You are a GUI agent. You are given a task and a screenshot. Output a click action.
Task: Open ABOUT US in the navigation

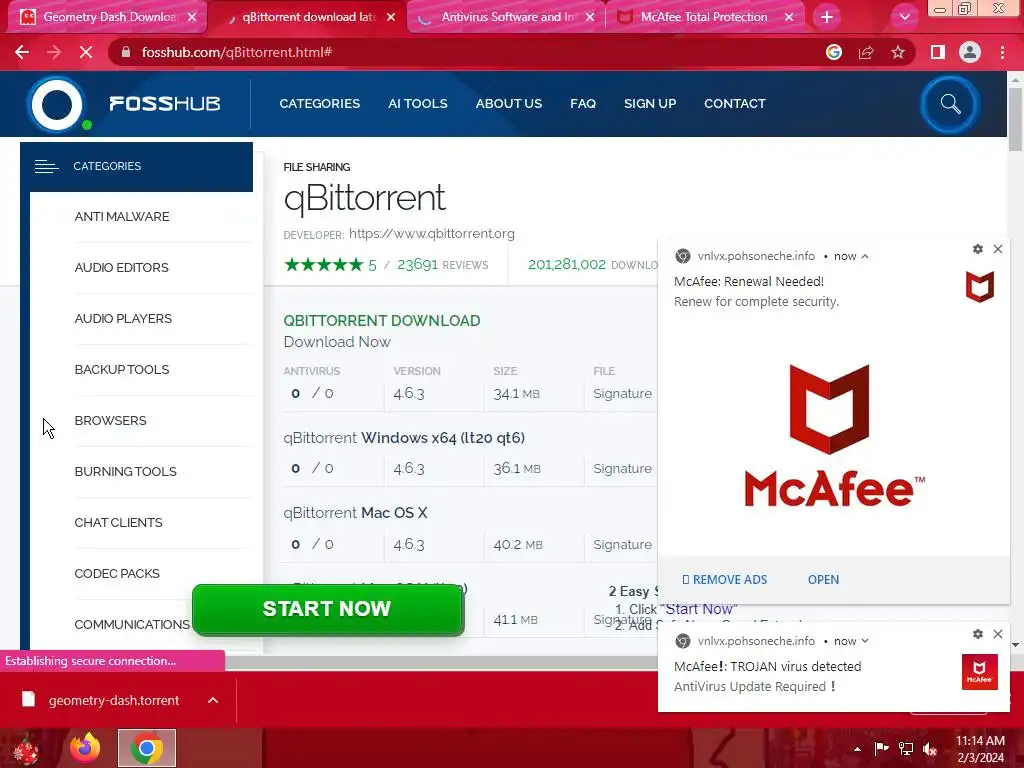[x=509, y=104]
